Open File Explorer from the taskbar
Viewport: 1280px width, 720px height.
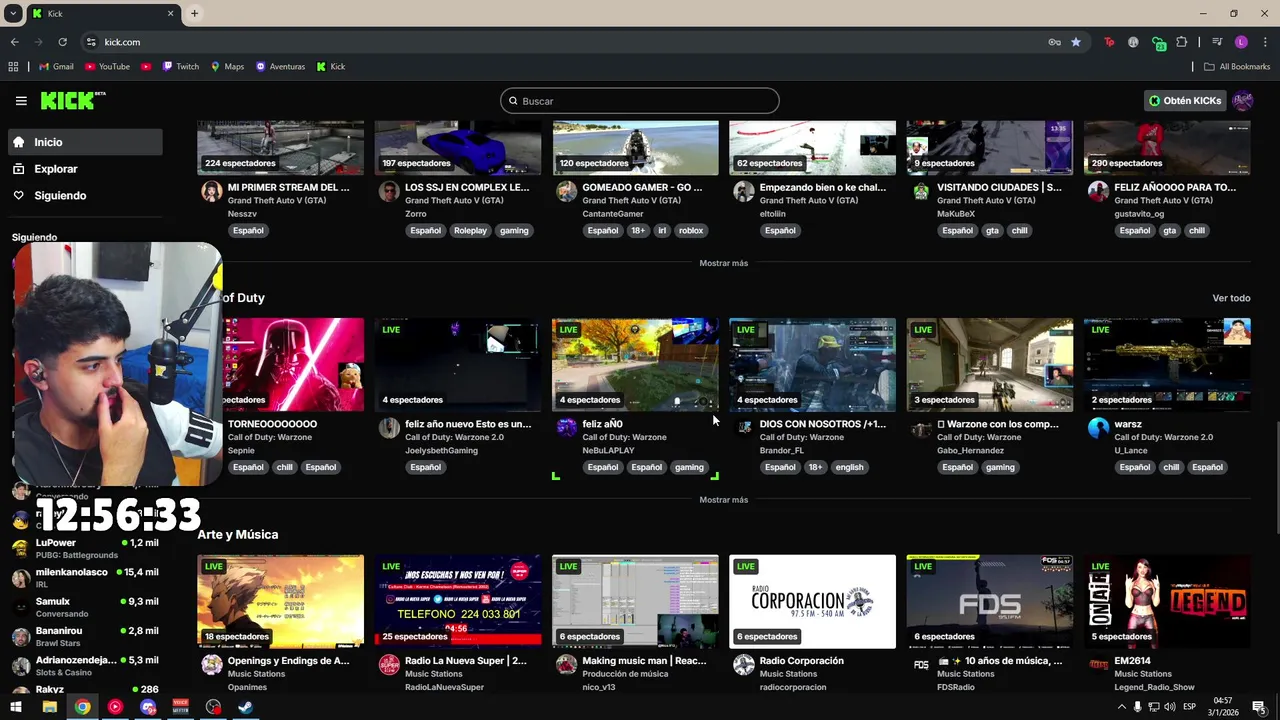(49, 707)
